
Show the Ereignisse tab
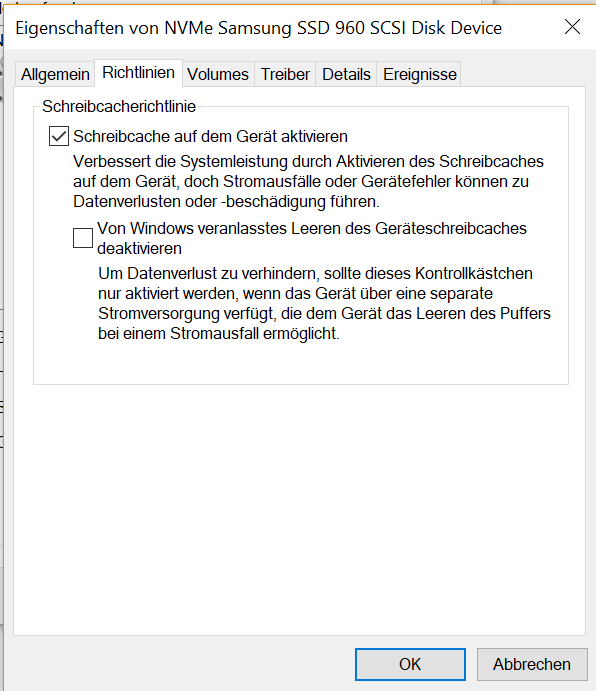click(x=419, y=74)
